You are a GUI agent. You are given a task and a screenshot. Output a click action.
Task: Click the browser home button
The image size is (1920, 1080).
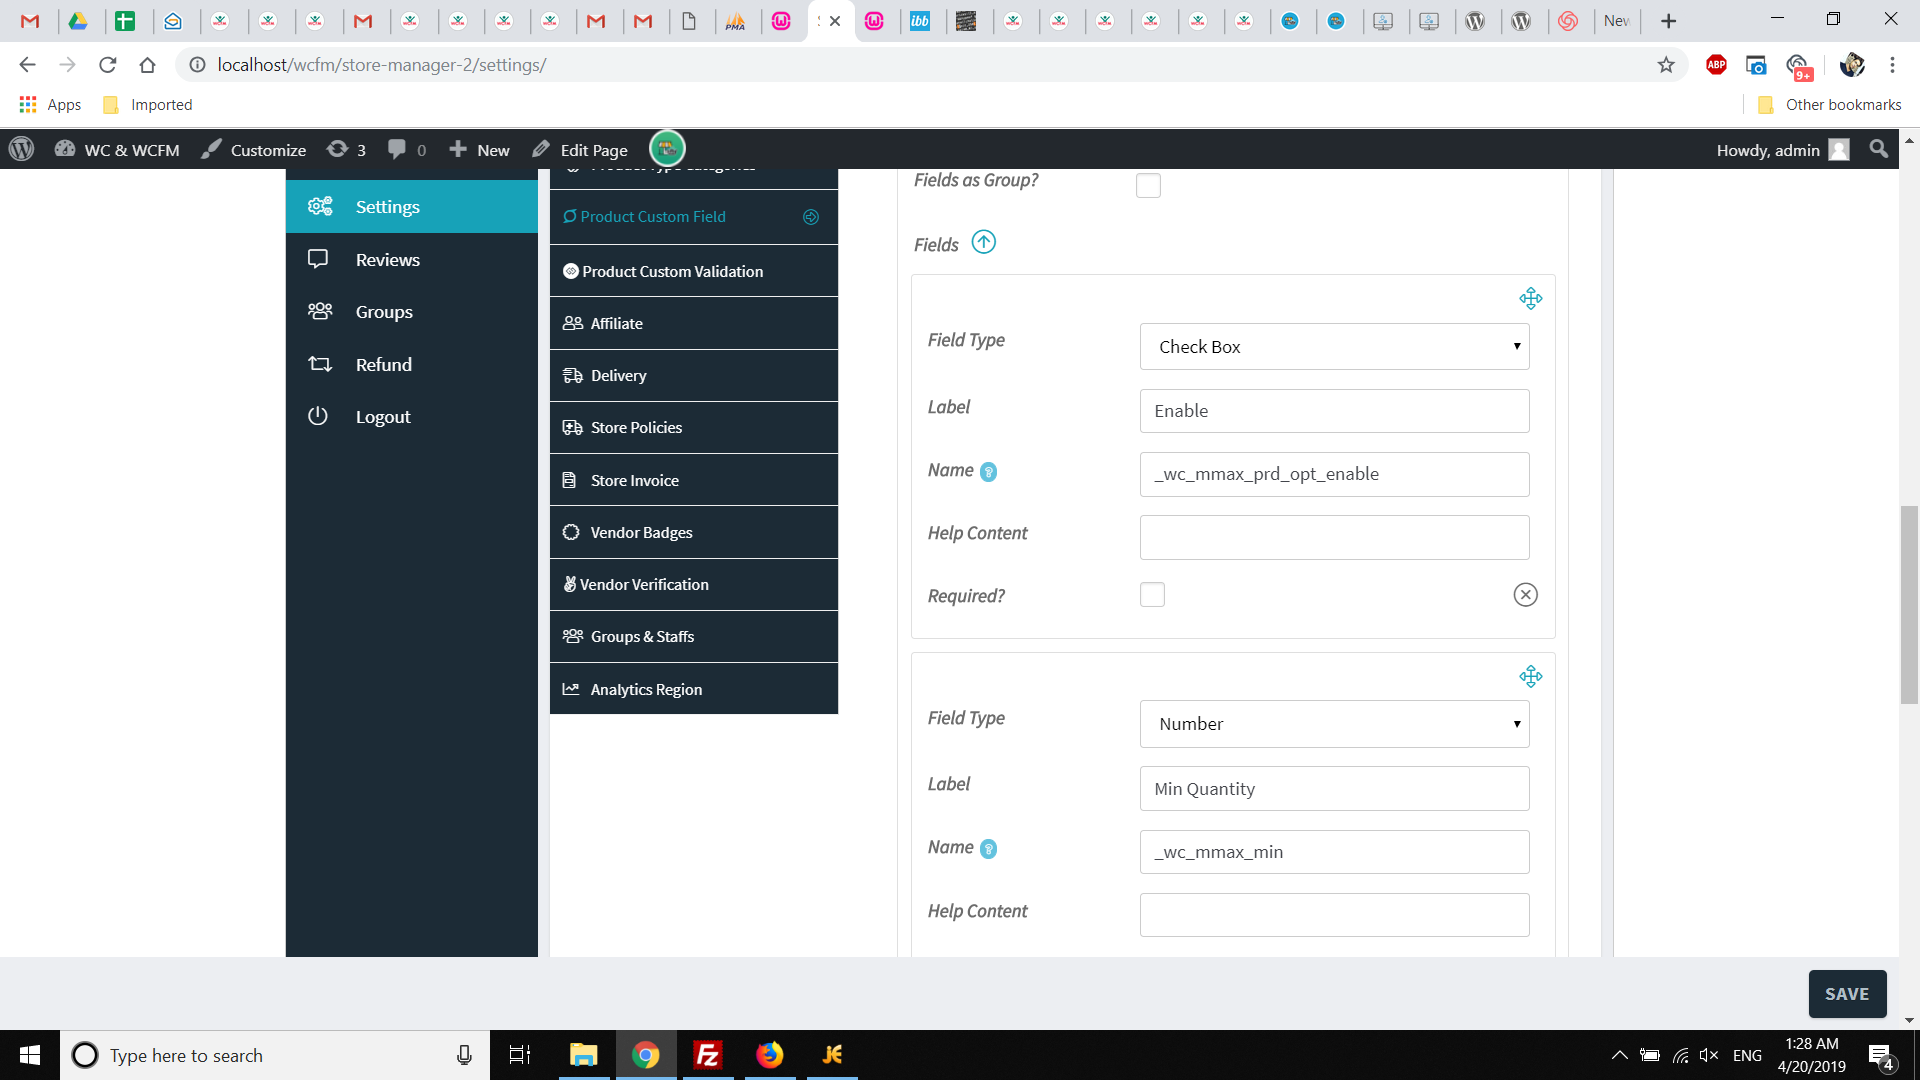pos(147,65)
